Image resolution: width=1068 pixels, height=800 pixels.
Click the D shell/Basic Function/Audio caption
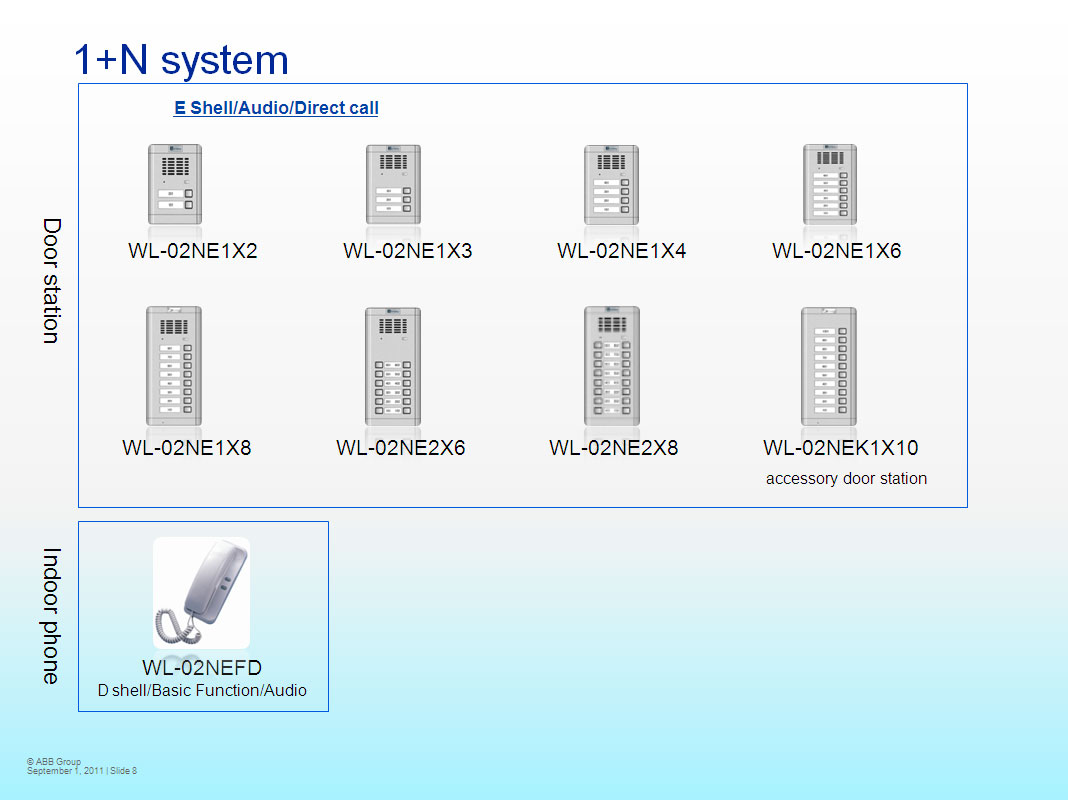pos(202,690)
